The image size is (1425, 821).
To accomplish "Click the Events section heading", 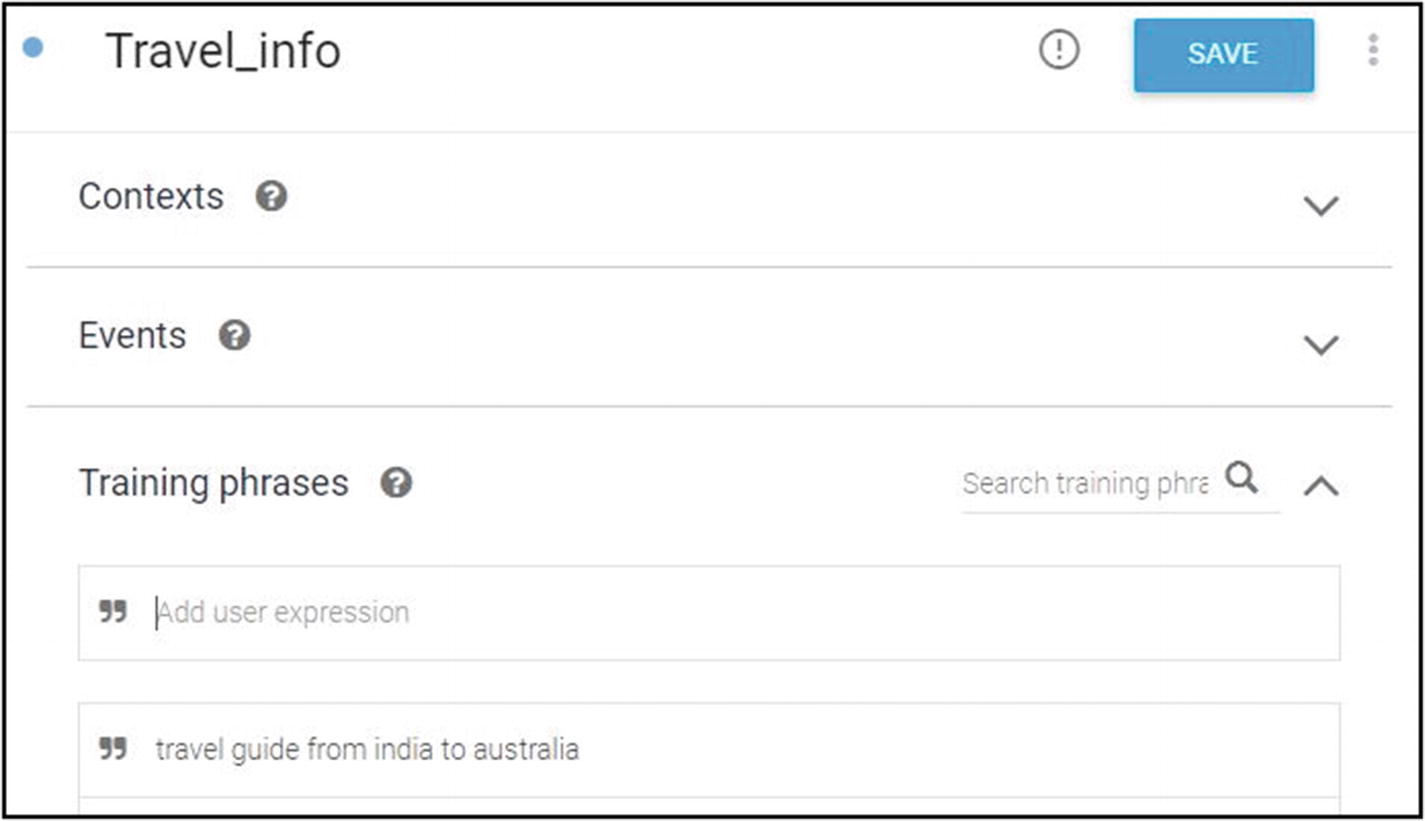I will coord(132,335).
